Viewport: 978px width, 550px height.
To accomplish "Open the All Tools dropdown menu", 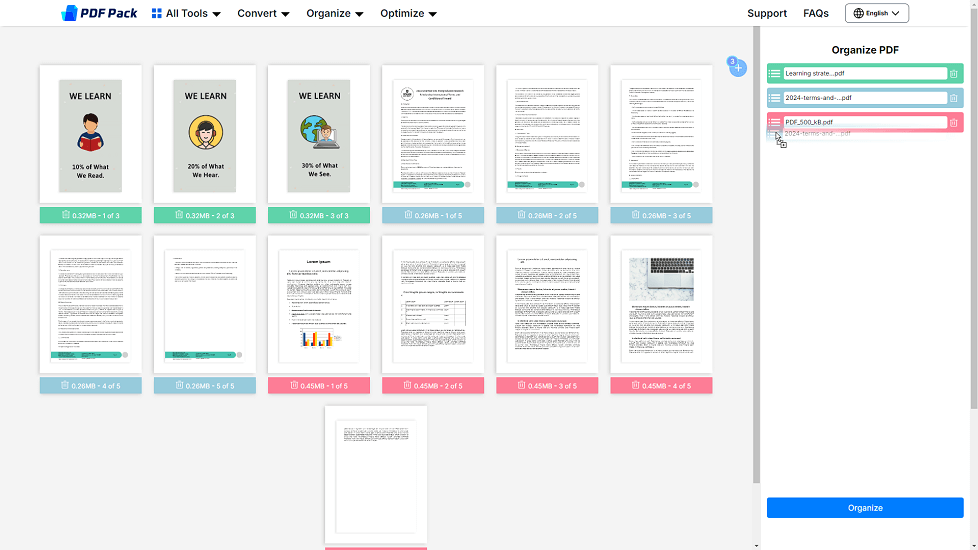I will click(186, 13).
